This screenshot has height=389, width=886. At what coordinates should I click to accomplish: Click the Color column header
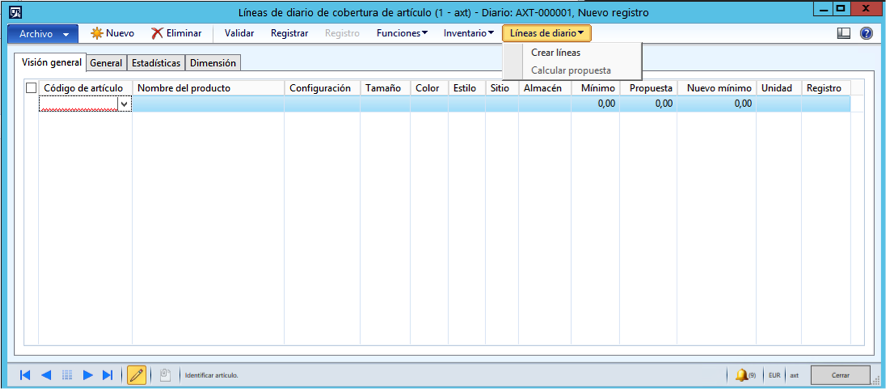click(429, 88)
